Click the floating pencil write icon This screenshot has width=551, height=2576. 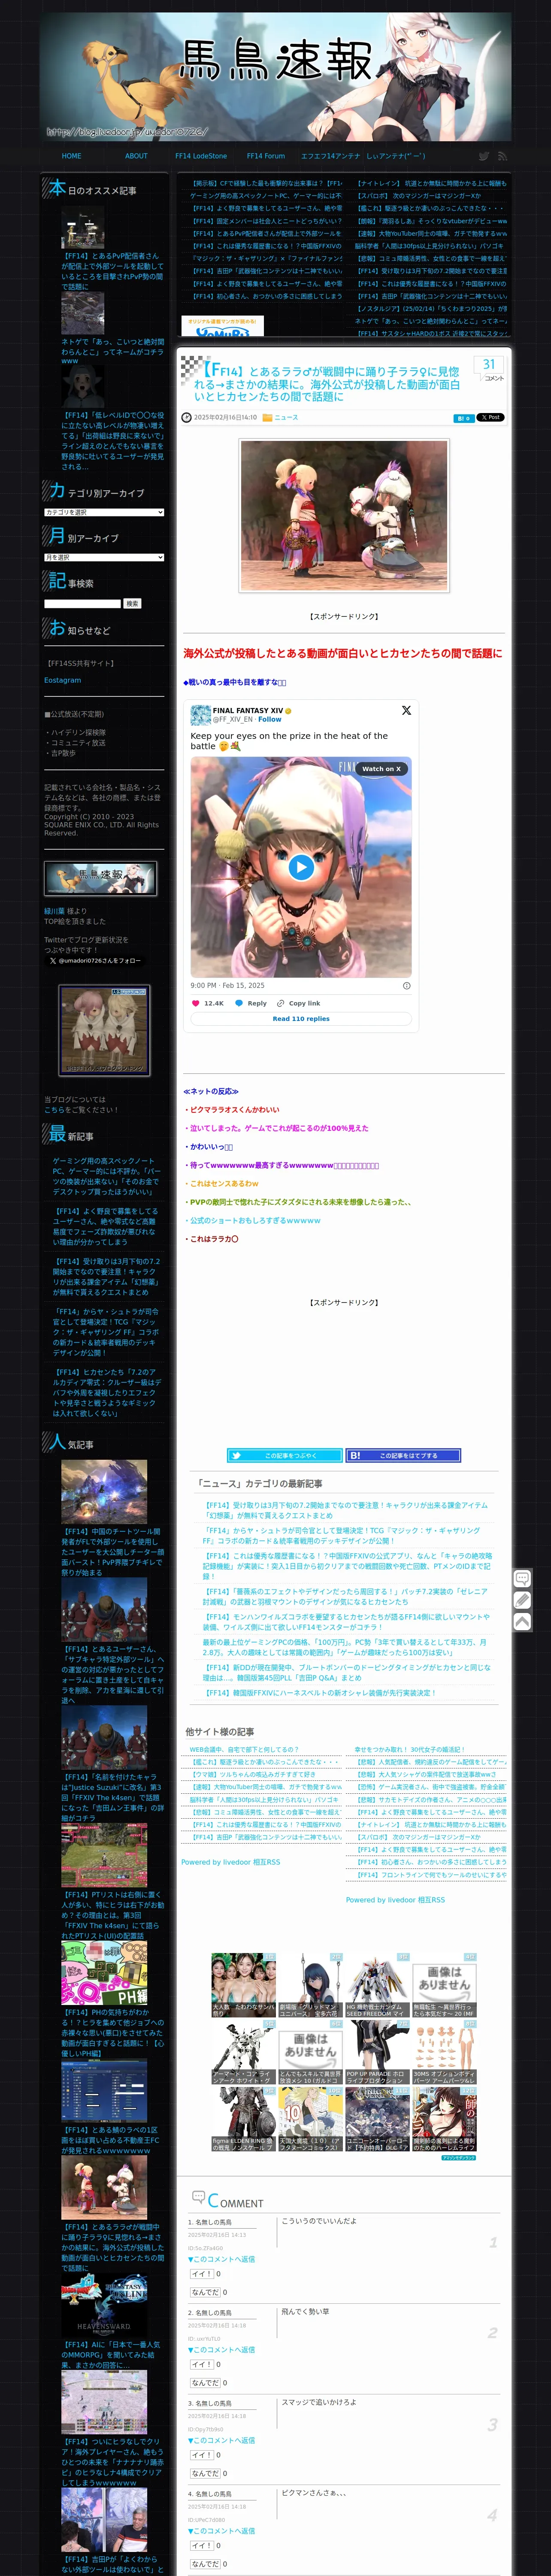pyautogui.click(x=522, y=1600)
